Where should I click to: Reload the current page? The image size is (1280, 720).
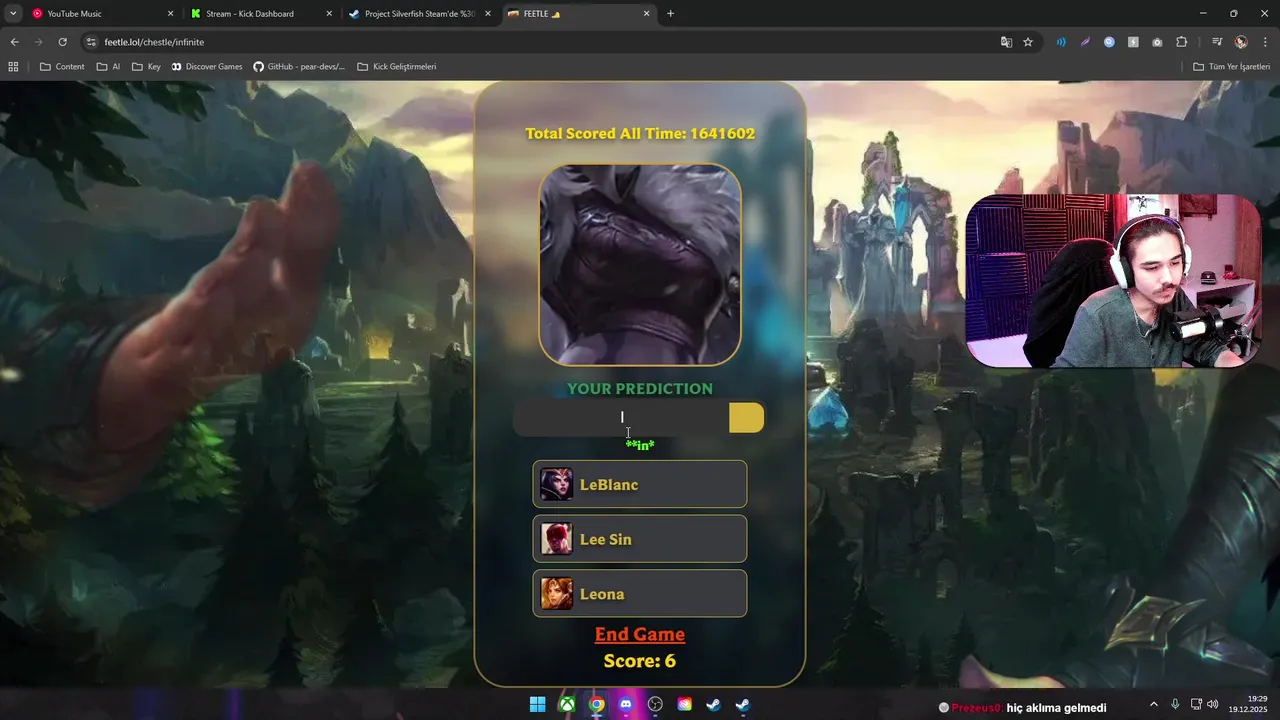(62, 42)
